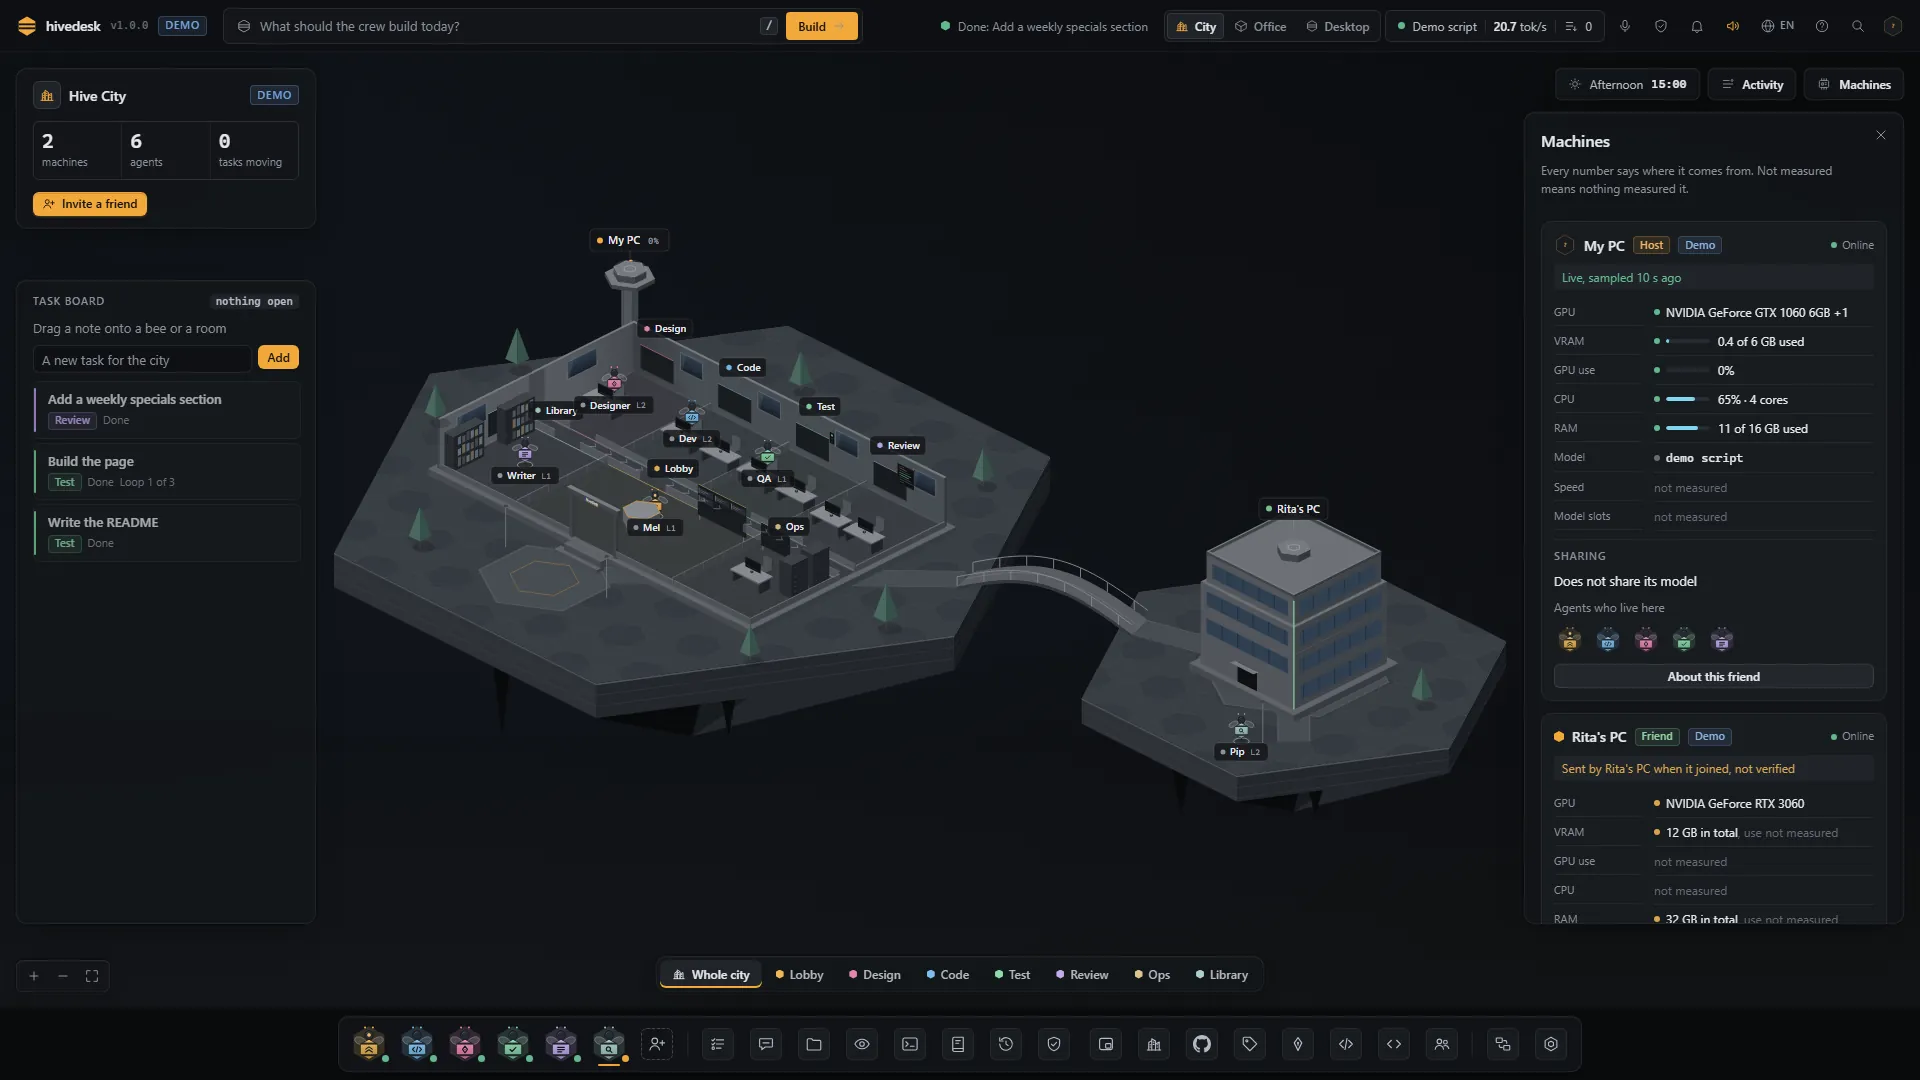This screenshot has width=1920, height=1080.
Task: Click About this friend button
Action: 1713,677
